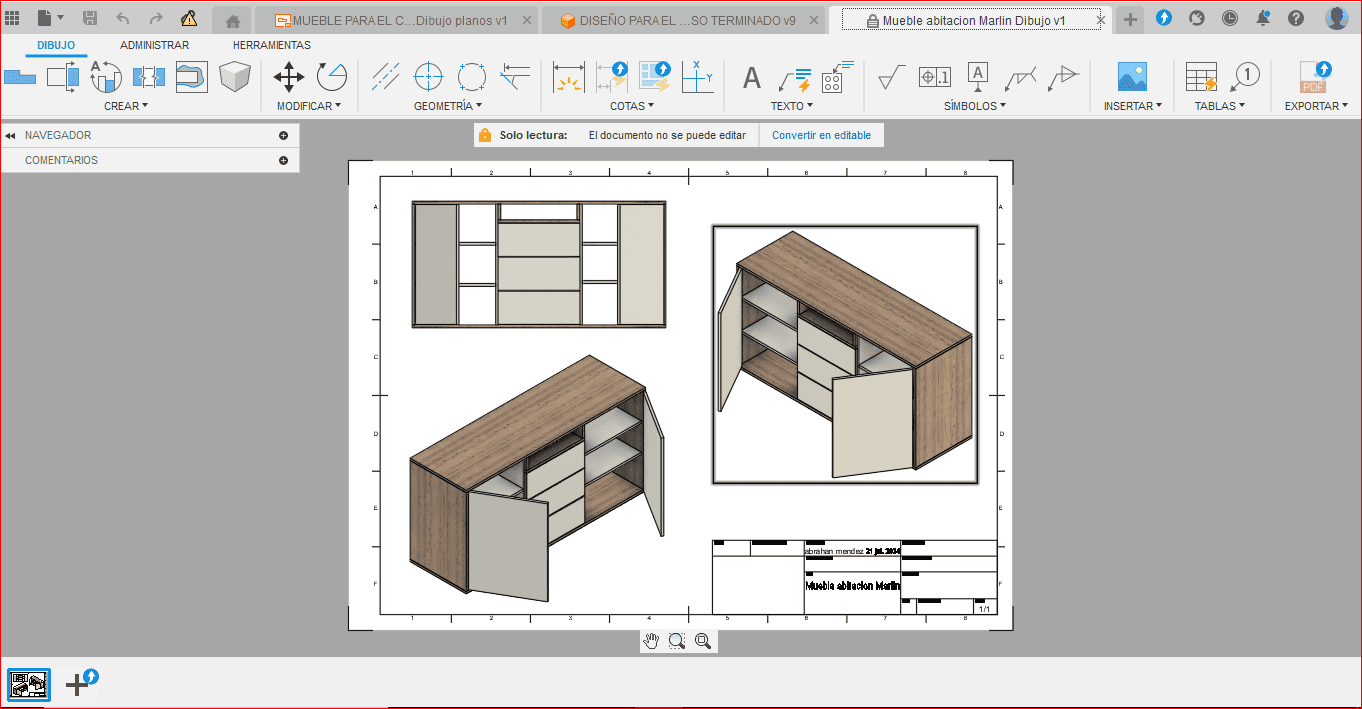Expand the Navegador panel
The width and height of the screenshot is (1362, 709).
(283, 135)
